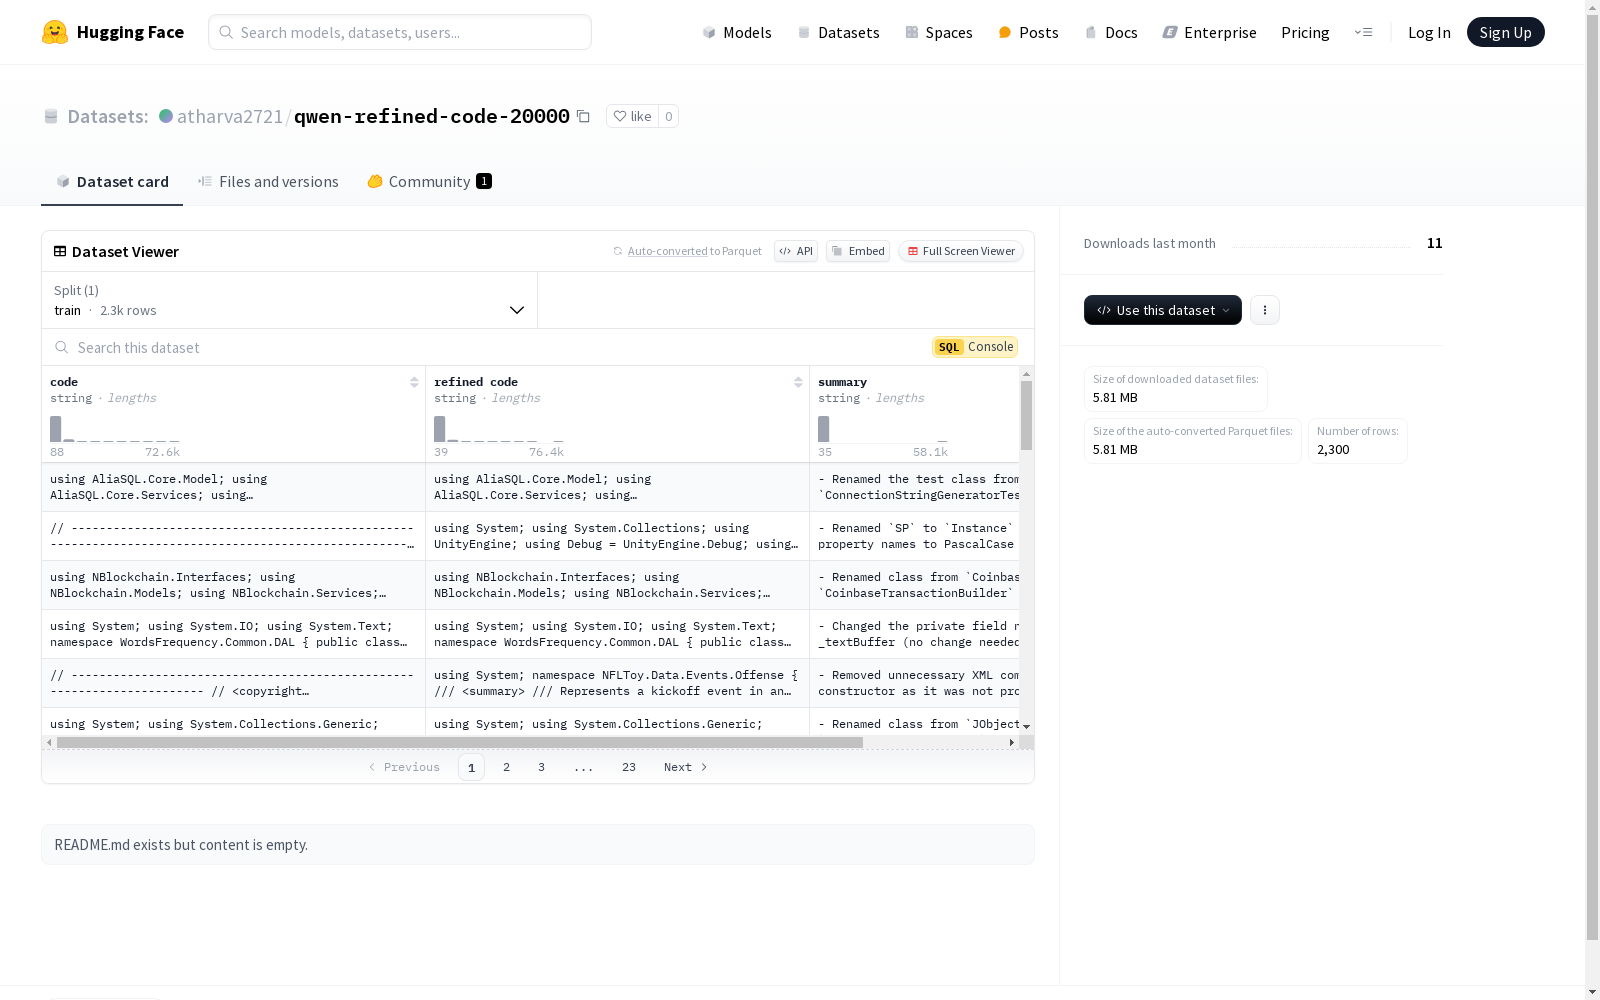Go to Datasets in the top navigation
Screen dimensions: 1600x1000
pos(838,32)
